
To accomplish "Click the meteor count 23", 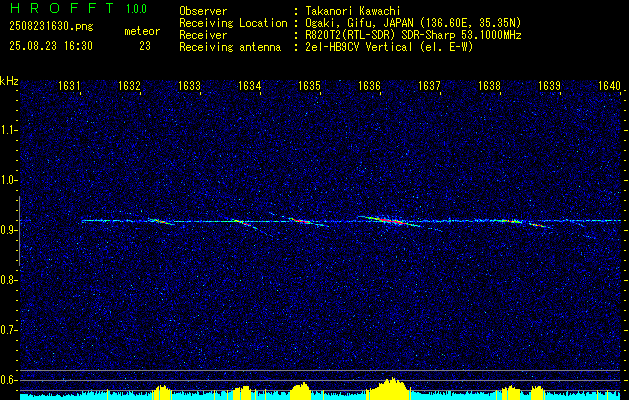I will coord(145,46).
